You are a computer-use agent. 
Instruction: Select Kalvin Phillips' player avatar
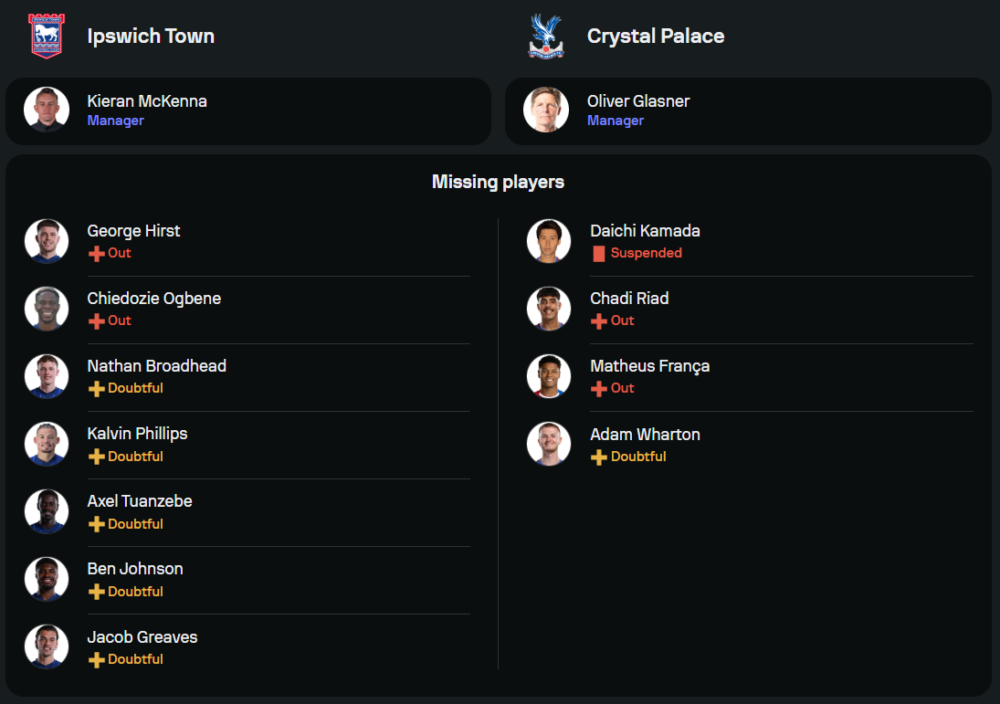click(x=46, y=444)
